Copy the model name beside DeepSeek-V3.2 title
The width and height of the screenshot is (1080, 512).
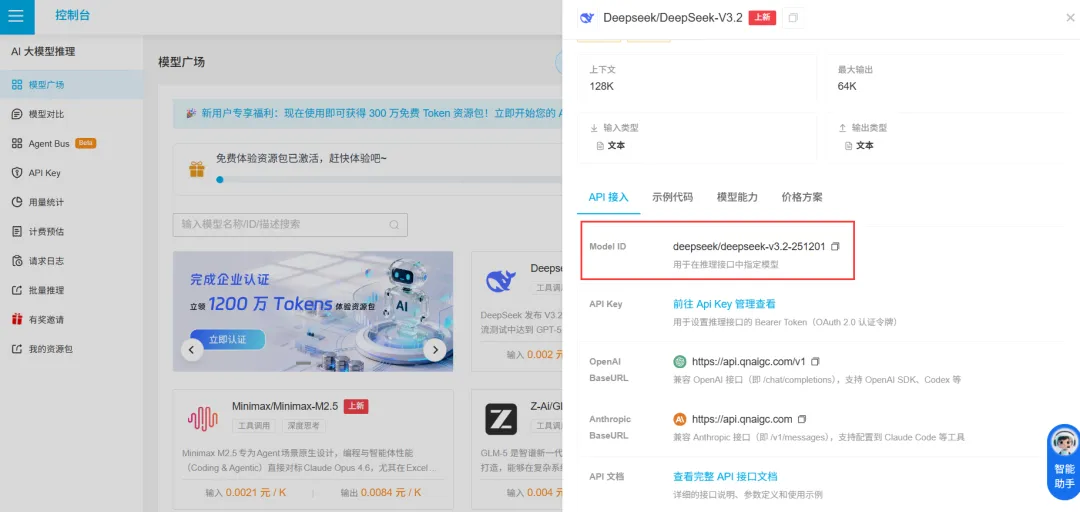[x=793, y=18]
